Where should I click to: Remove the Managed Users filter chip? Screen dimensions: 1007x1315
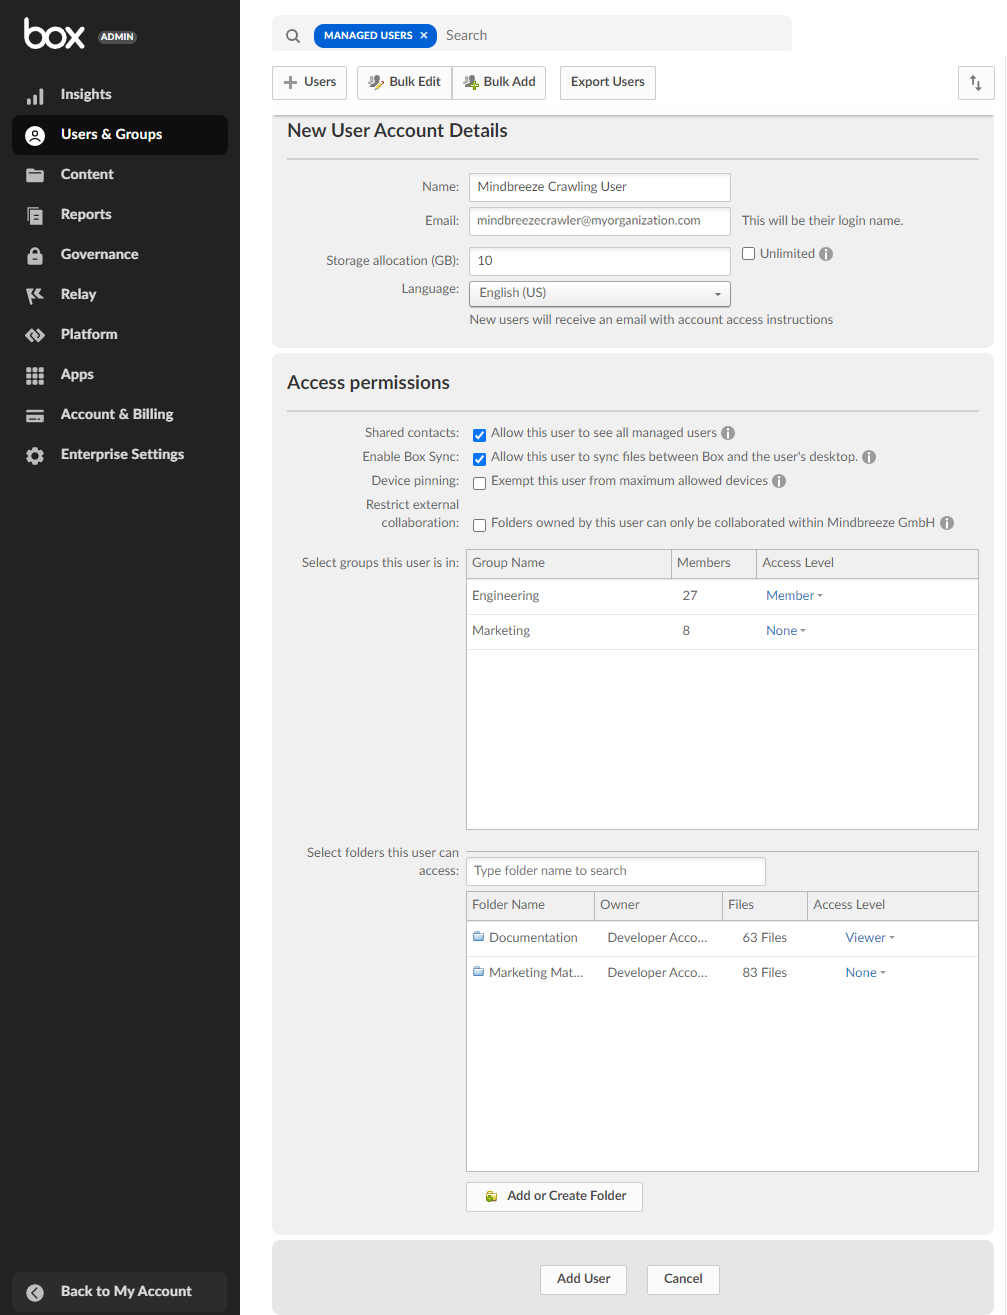click(x=424, y=36)
